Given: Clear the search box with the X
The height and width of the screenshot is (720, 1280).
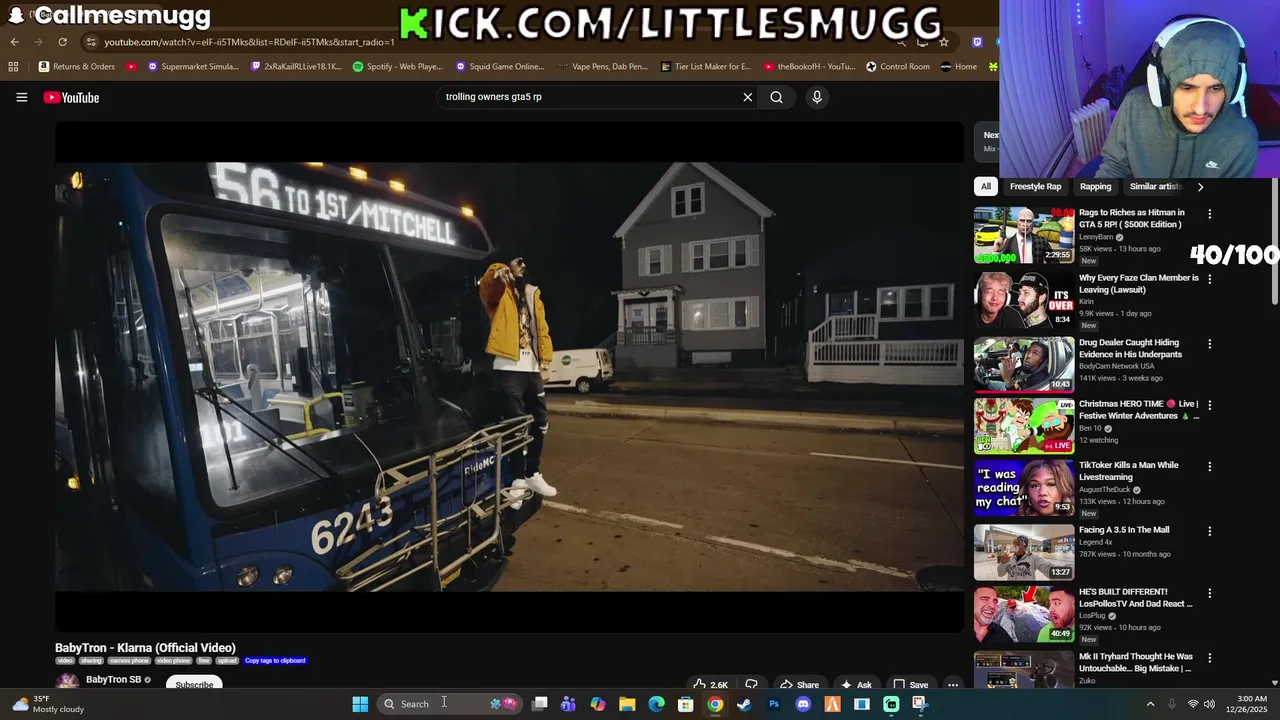Looking at the screenshot, I should 747,97.
